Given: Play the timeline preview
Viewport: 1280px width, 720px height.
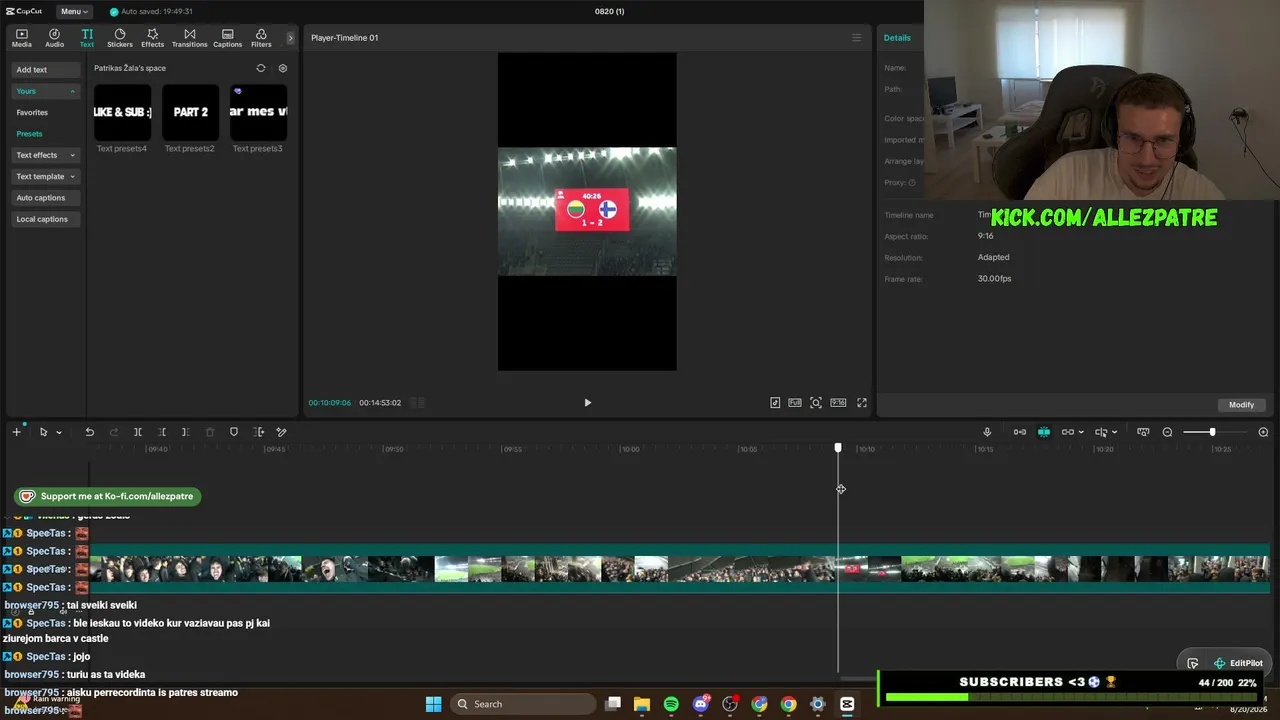Looking at the screenshot, I should 587,403.
